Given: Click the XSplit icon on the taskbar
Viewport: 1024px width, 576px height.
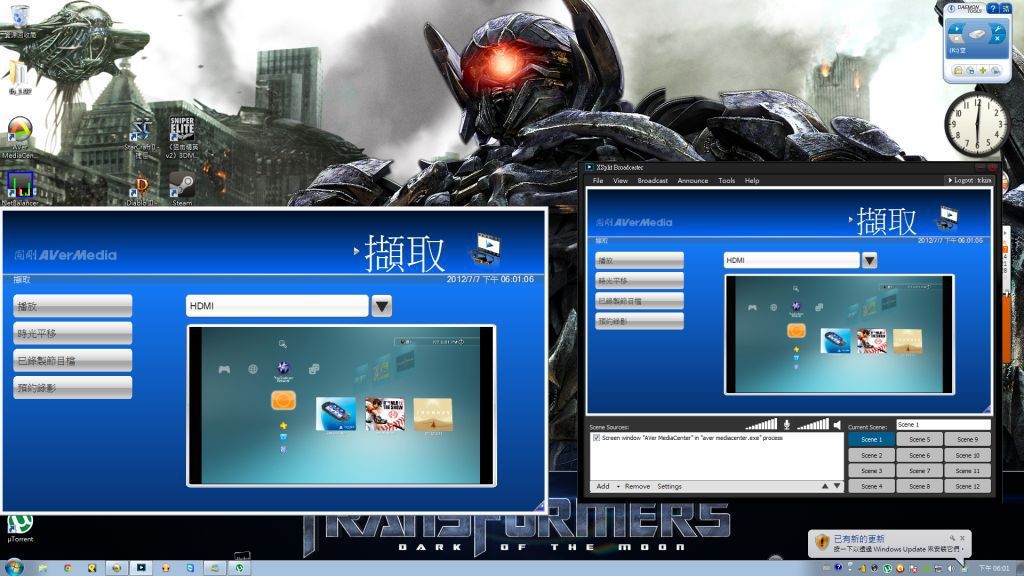Looking at the screenshot, I should (x=140, y=568).
